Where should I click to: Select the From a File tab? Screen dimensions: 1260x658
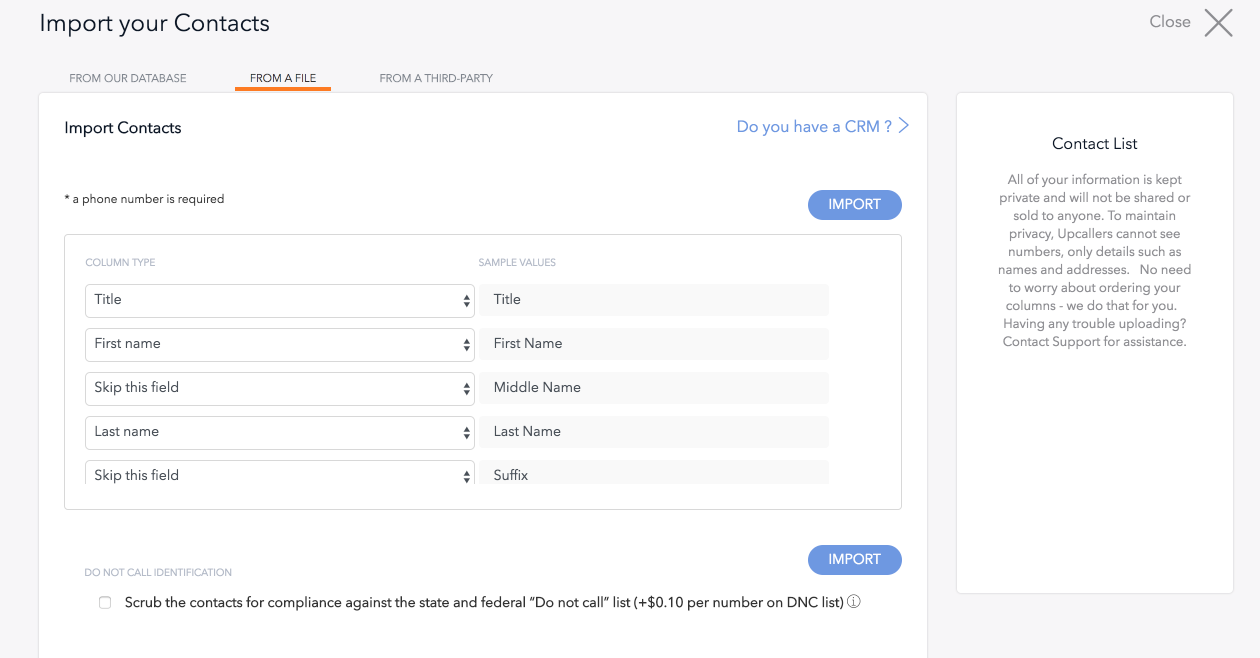tap(283, 78)
